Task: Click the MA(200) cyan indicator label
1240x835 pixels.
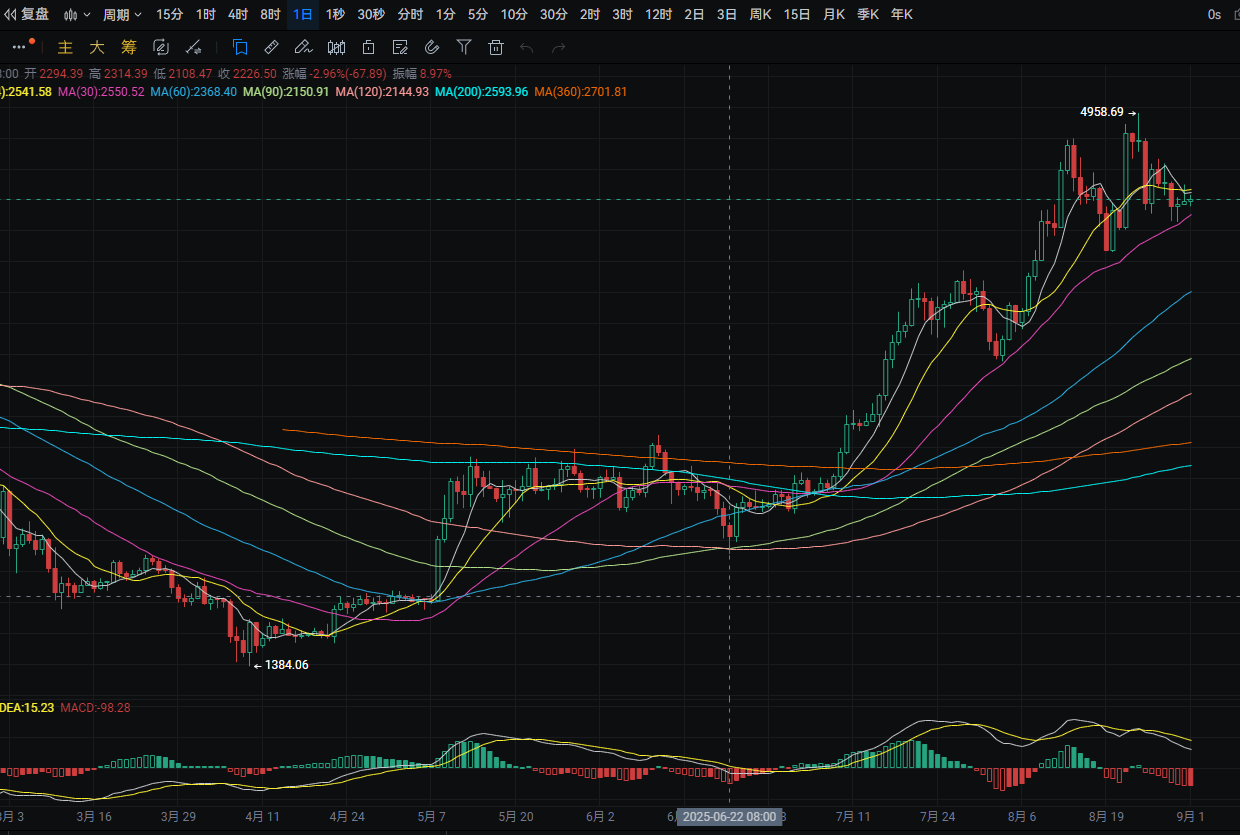Action: point(482,91)
